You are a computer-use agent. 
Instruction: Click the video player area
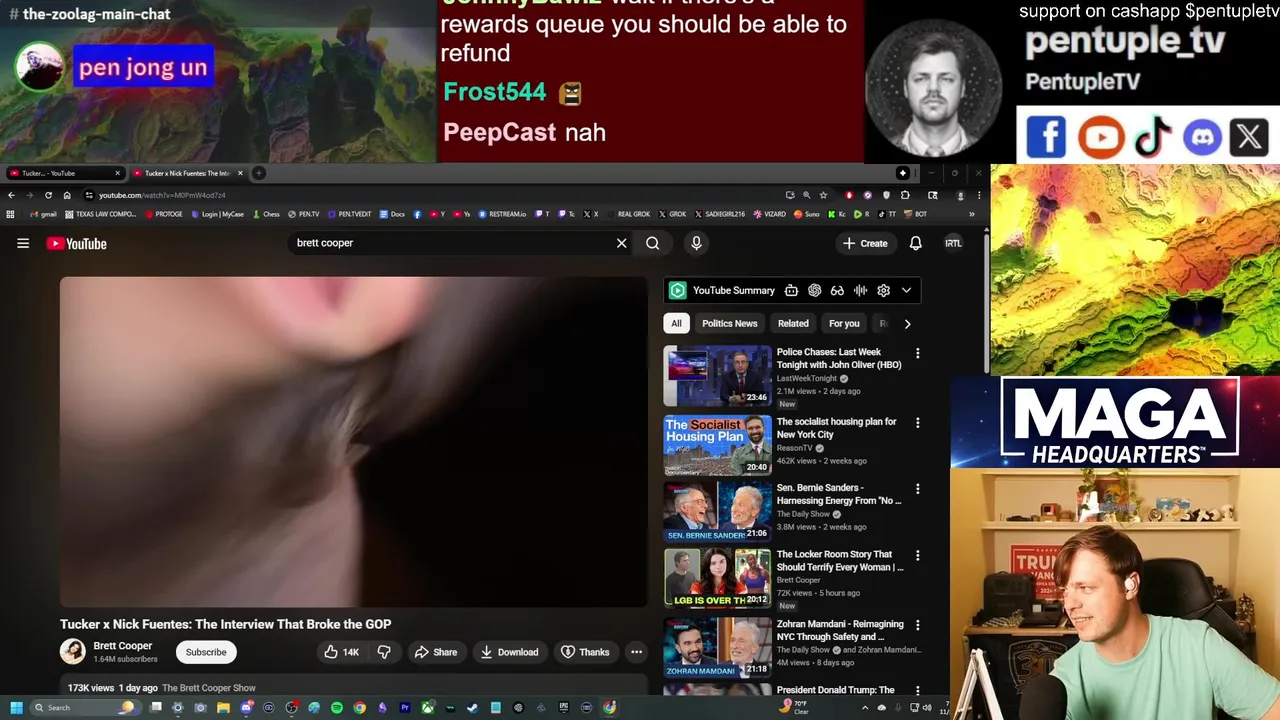click(x=354, y=442)
